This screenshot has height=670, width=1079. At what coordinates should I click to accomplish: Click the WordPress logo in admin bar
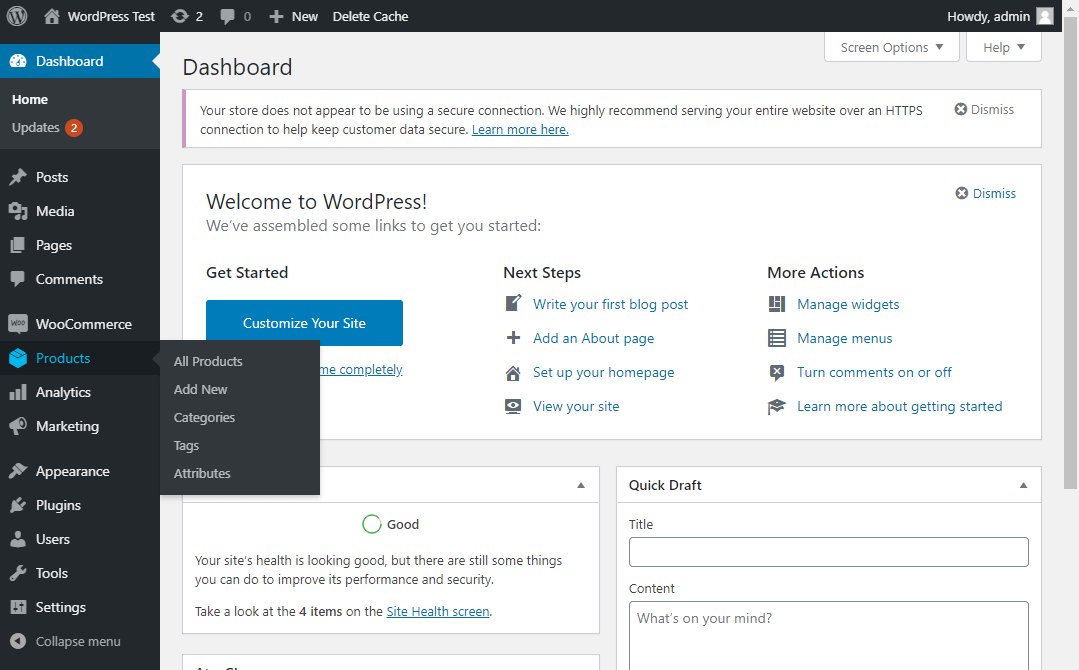[x=17, y=16]
